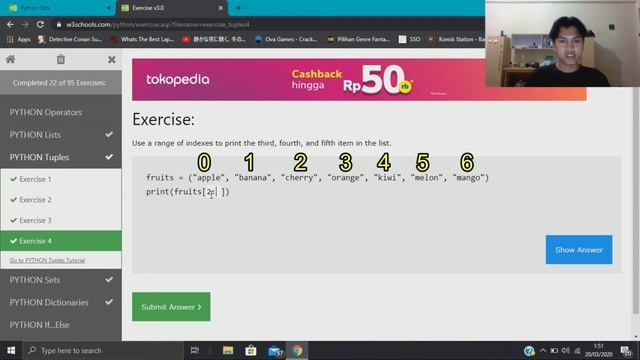Select Exercise 2 in Tuples
640x360 pixels.
pyautogui.click(x=61, y=200)
